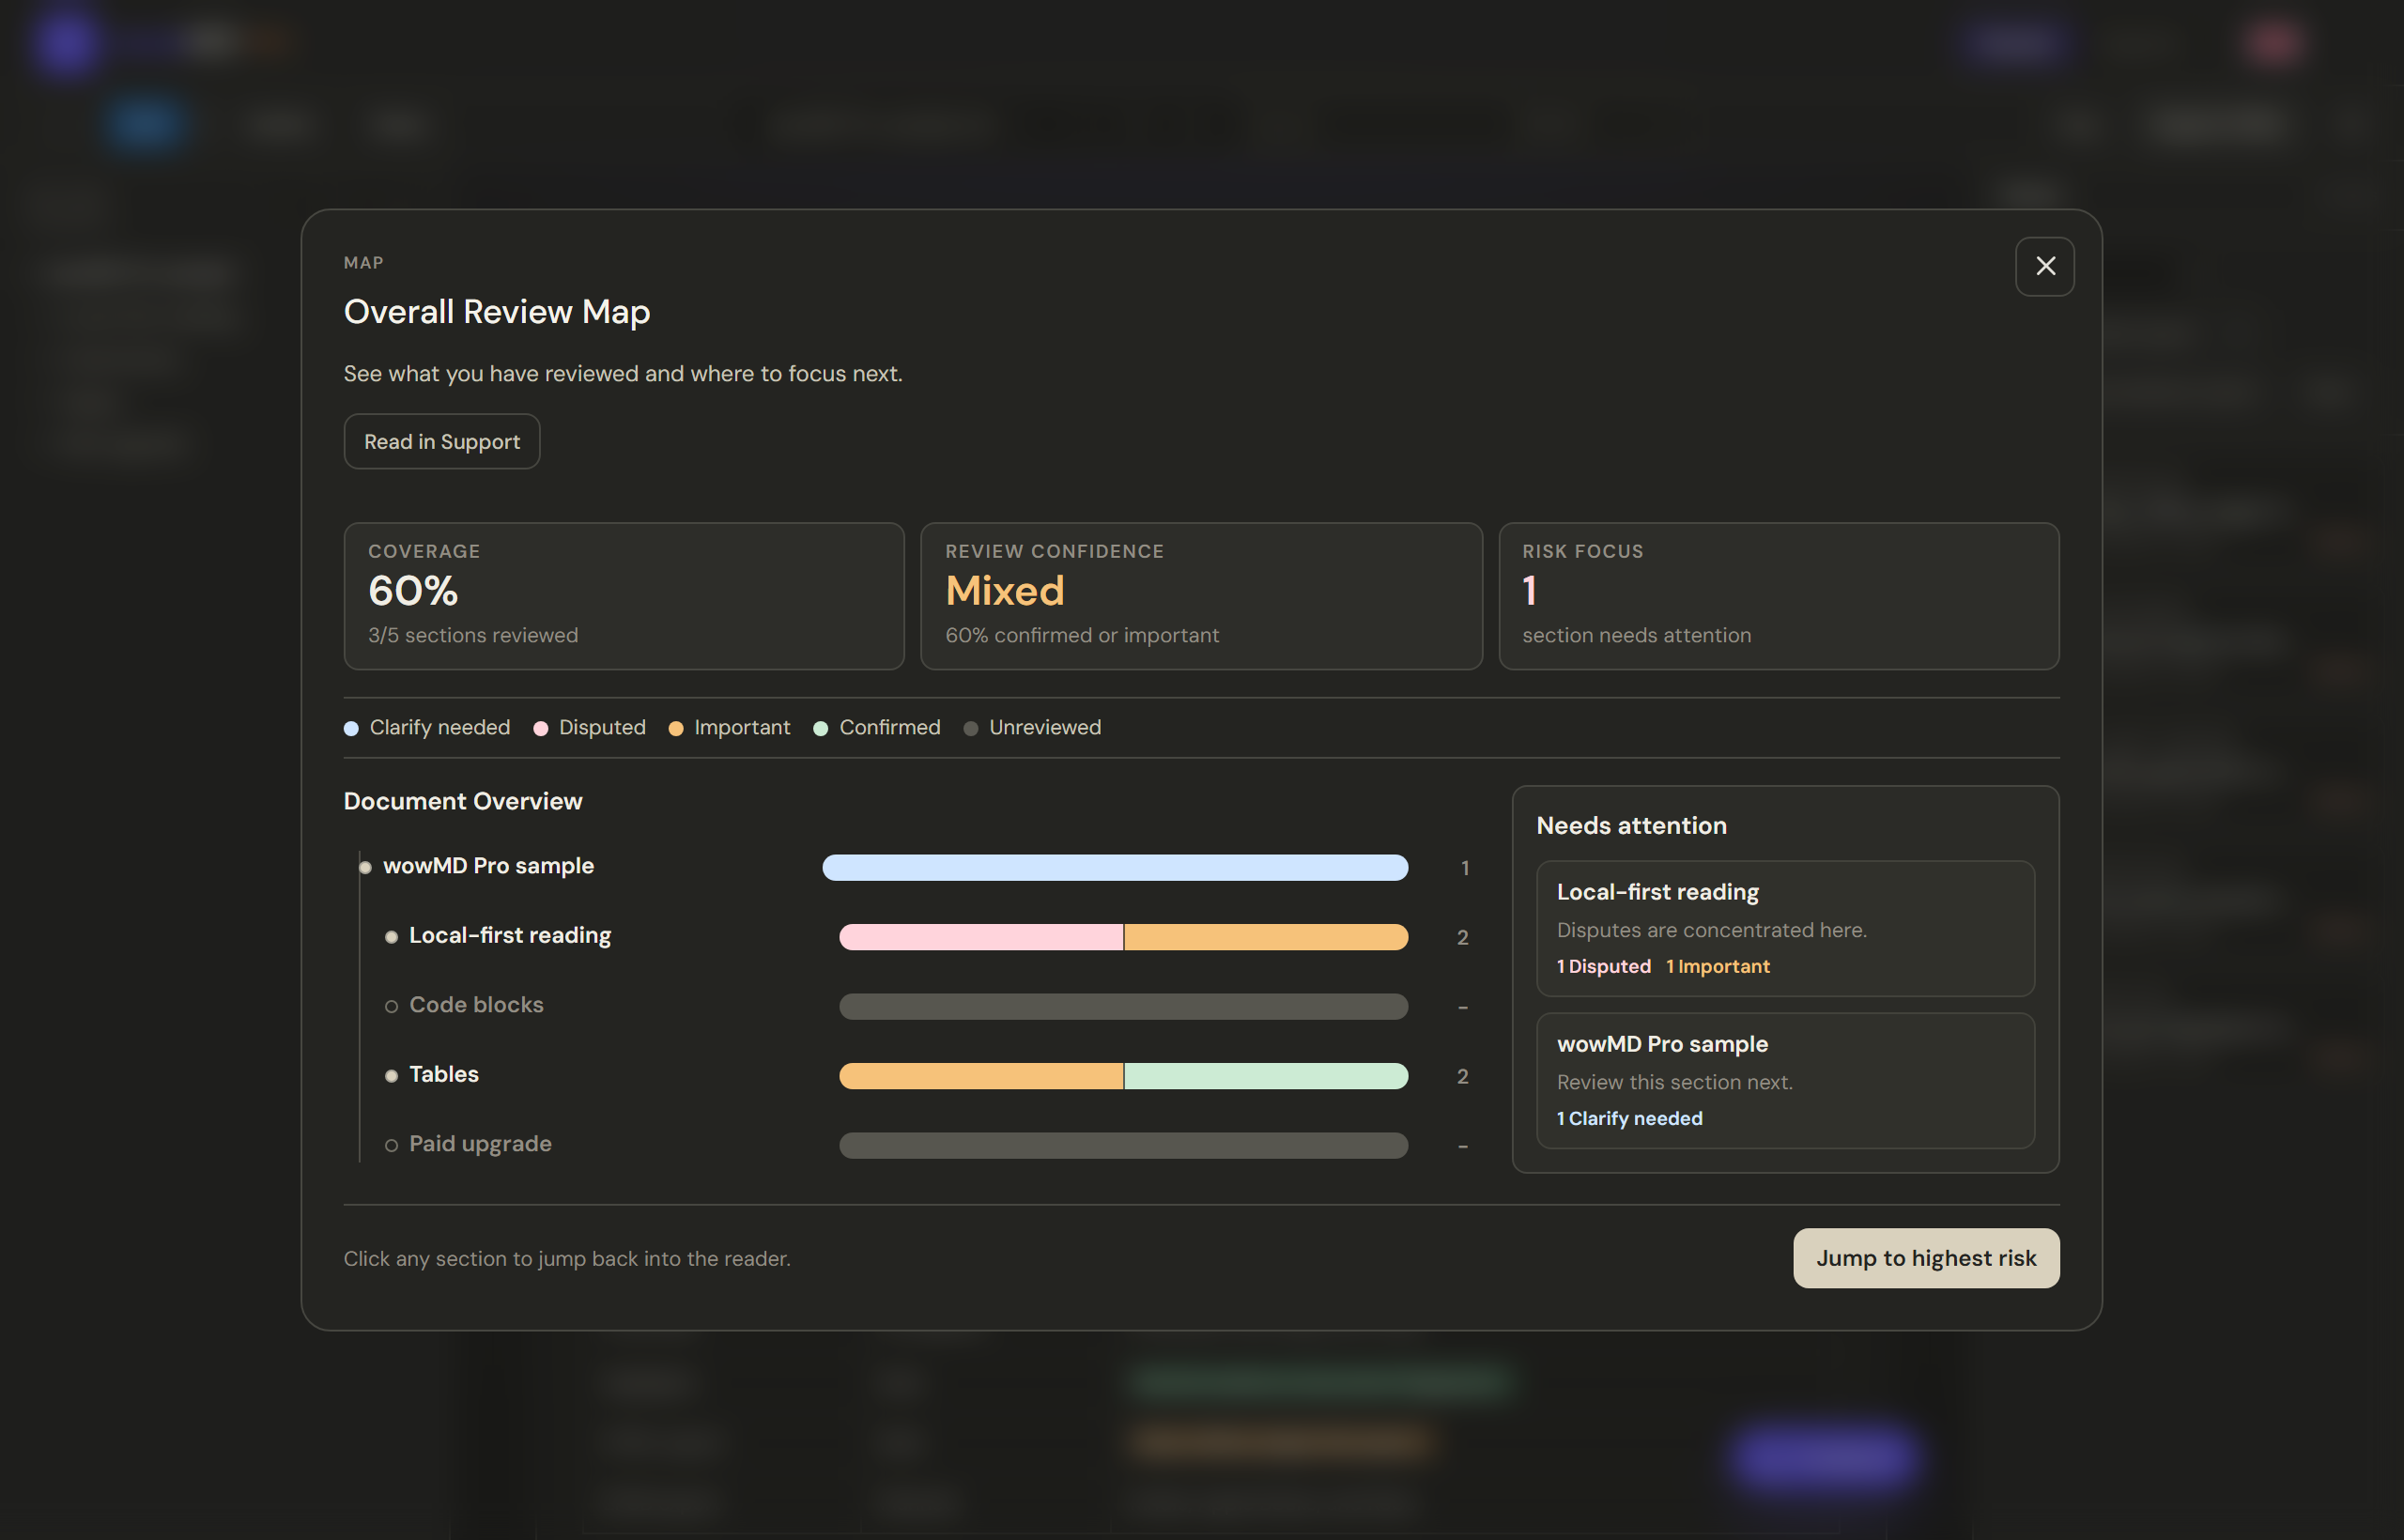Image resolution: width=2404 pixels, height=1540 pixels.
Task: Click the 'section needs attention' text
Action: click(1636, 635)
